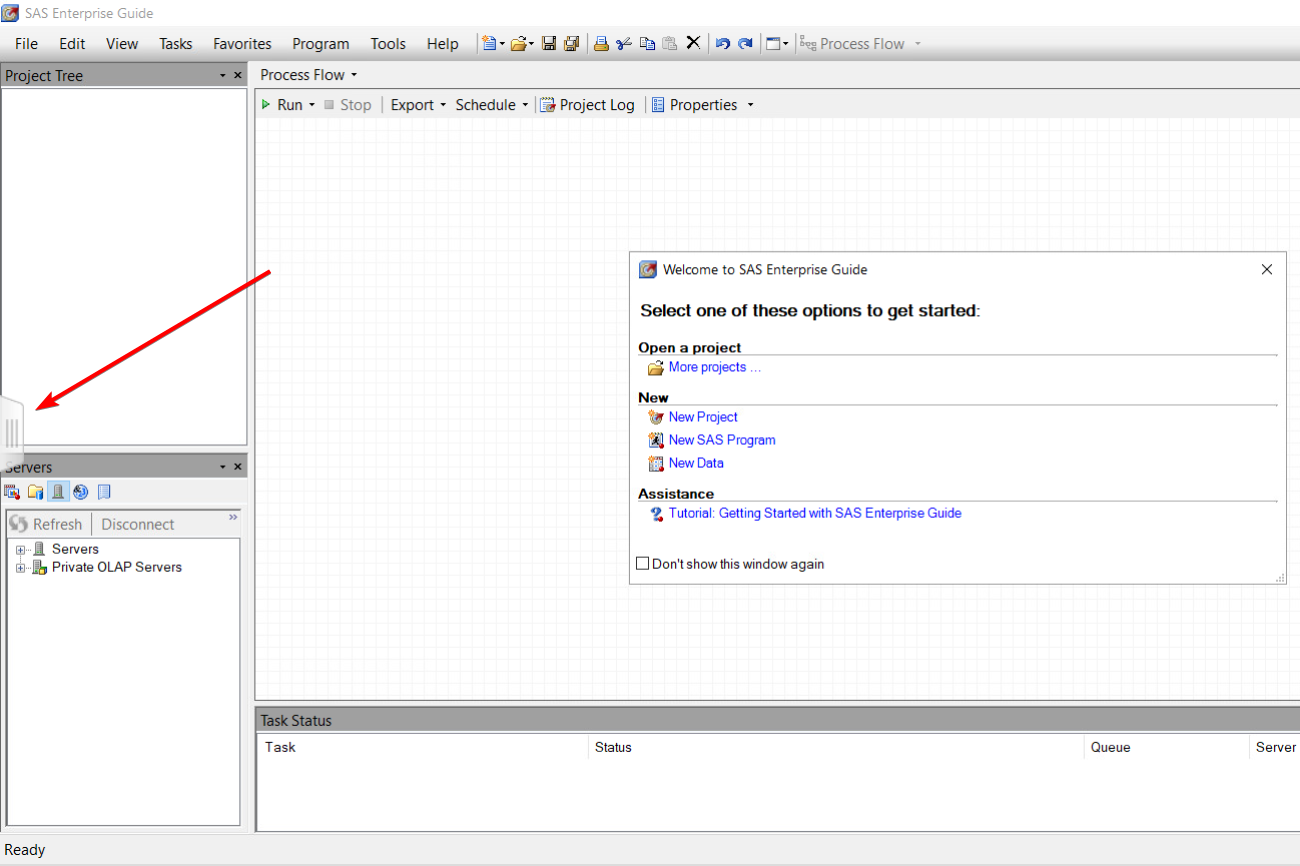Click the Task column header in Task Status
Image resolution: width=1300 pixels, height=866 pixels.
422,747
